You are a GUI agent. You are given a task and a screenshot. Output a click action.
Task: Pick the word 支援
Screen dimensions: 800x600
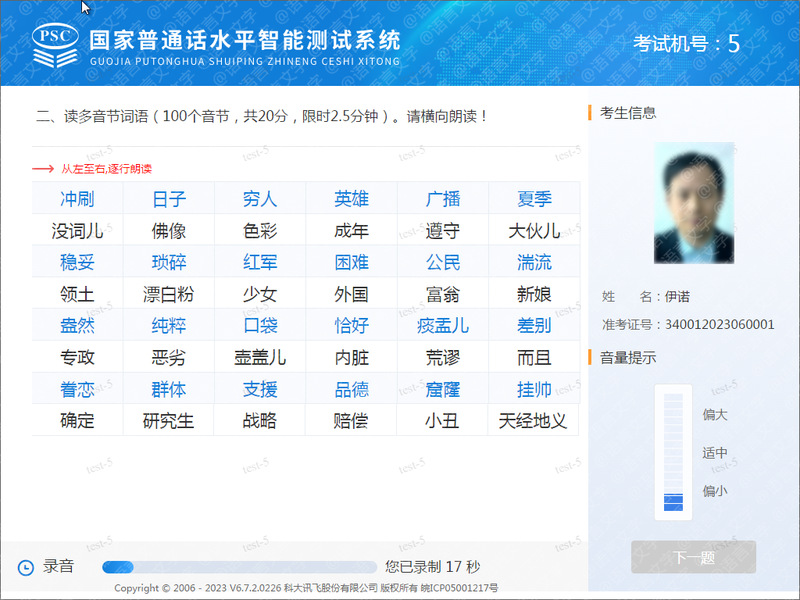[260, 390]
